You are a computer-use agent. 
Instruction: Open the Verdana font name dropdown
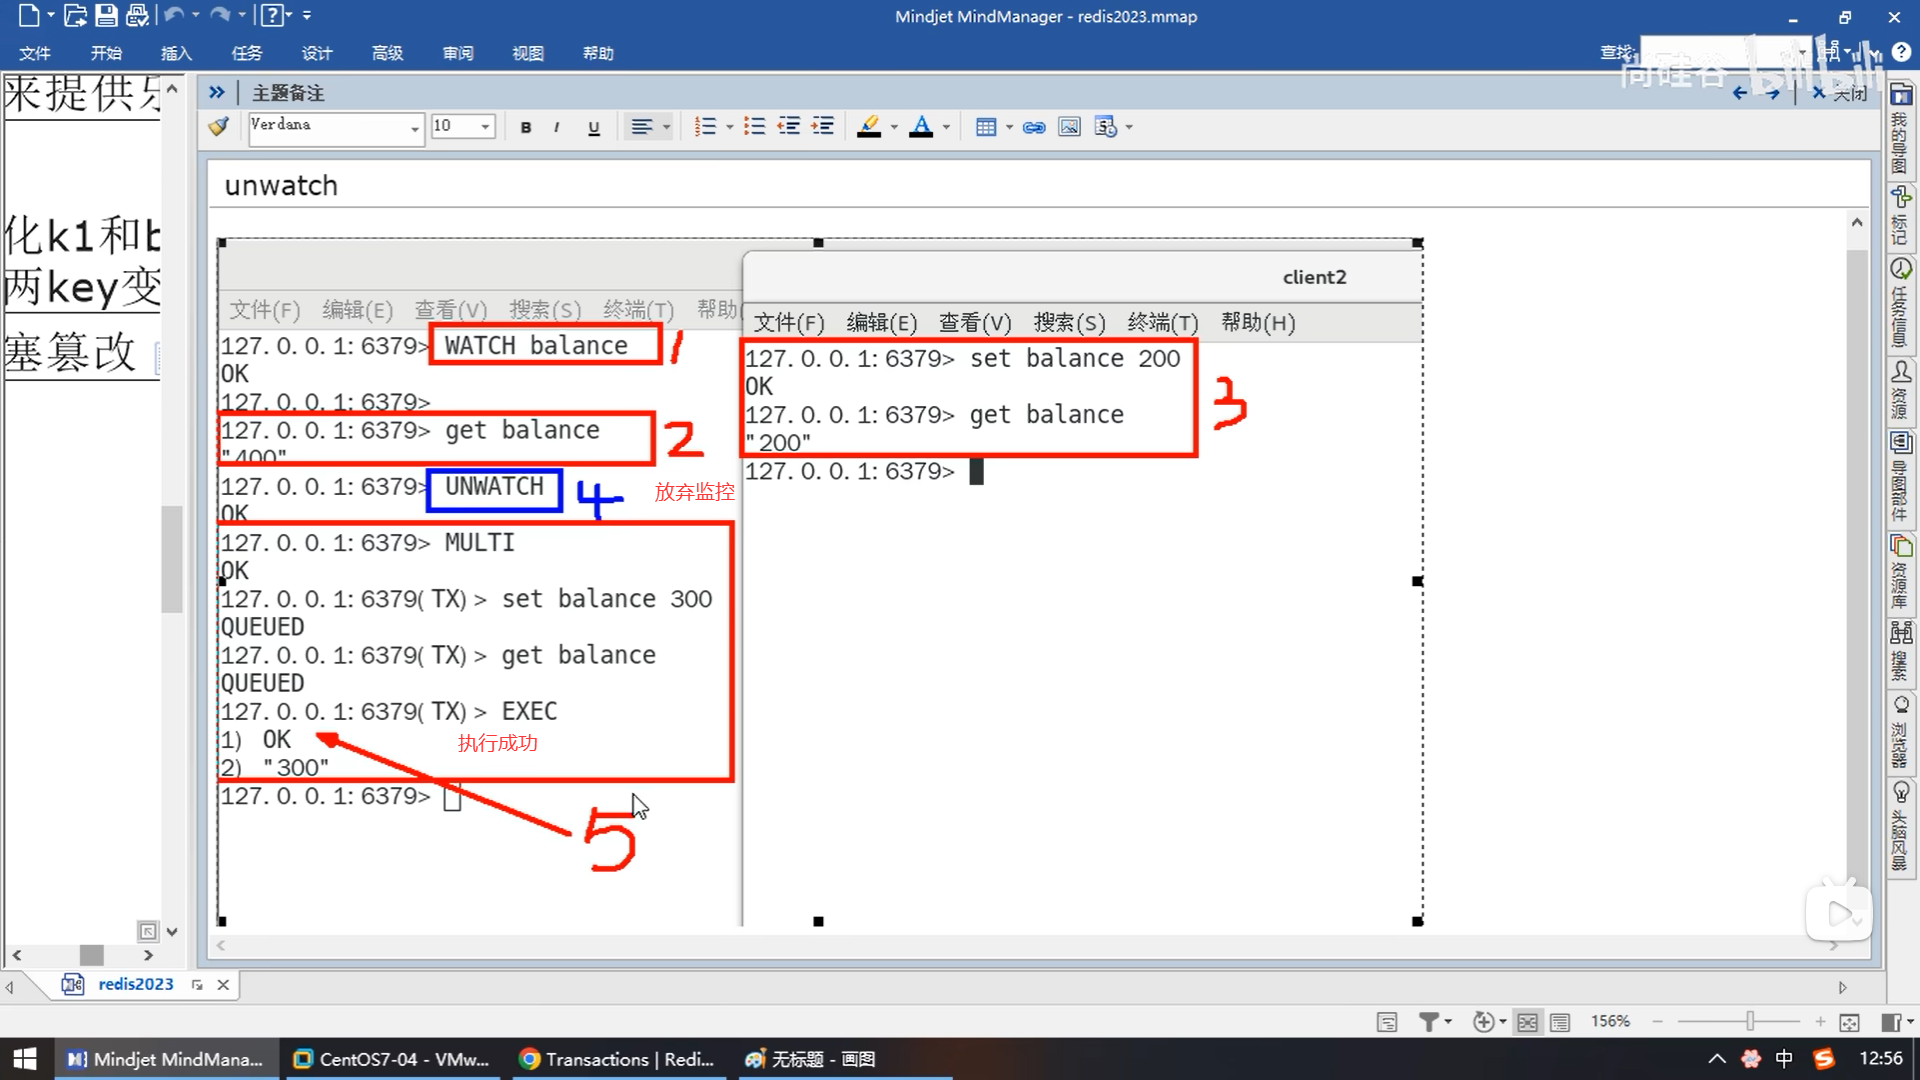[x=414, y=127]
